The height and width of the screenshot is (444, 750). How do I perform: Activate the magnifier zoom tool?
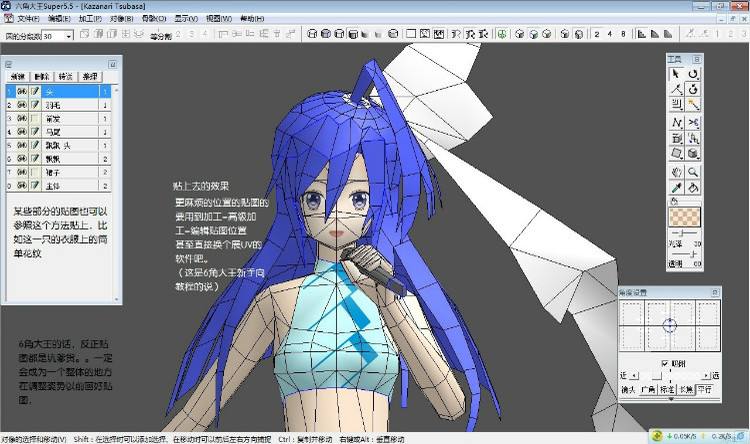click(x=693, y=172)
